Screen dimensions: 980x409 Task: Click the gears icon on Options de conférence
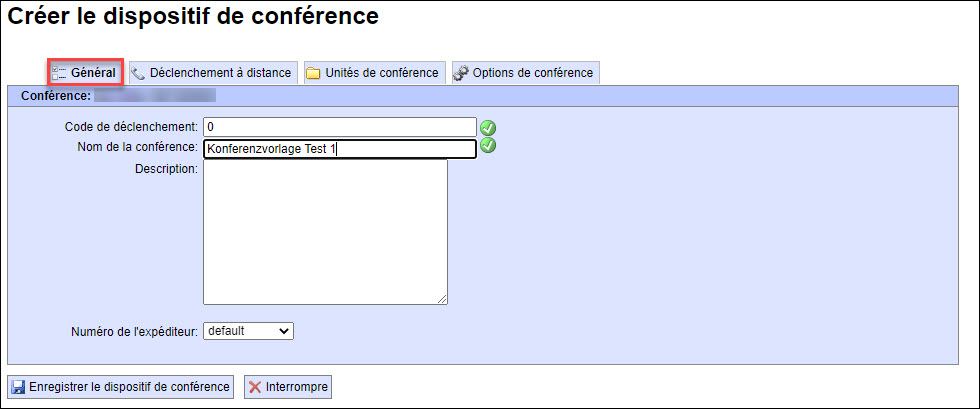coord(461,73)
